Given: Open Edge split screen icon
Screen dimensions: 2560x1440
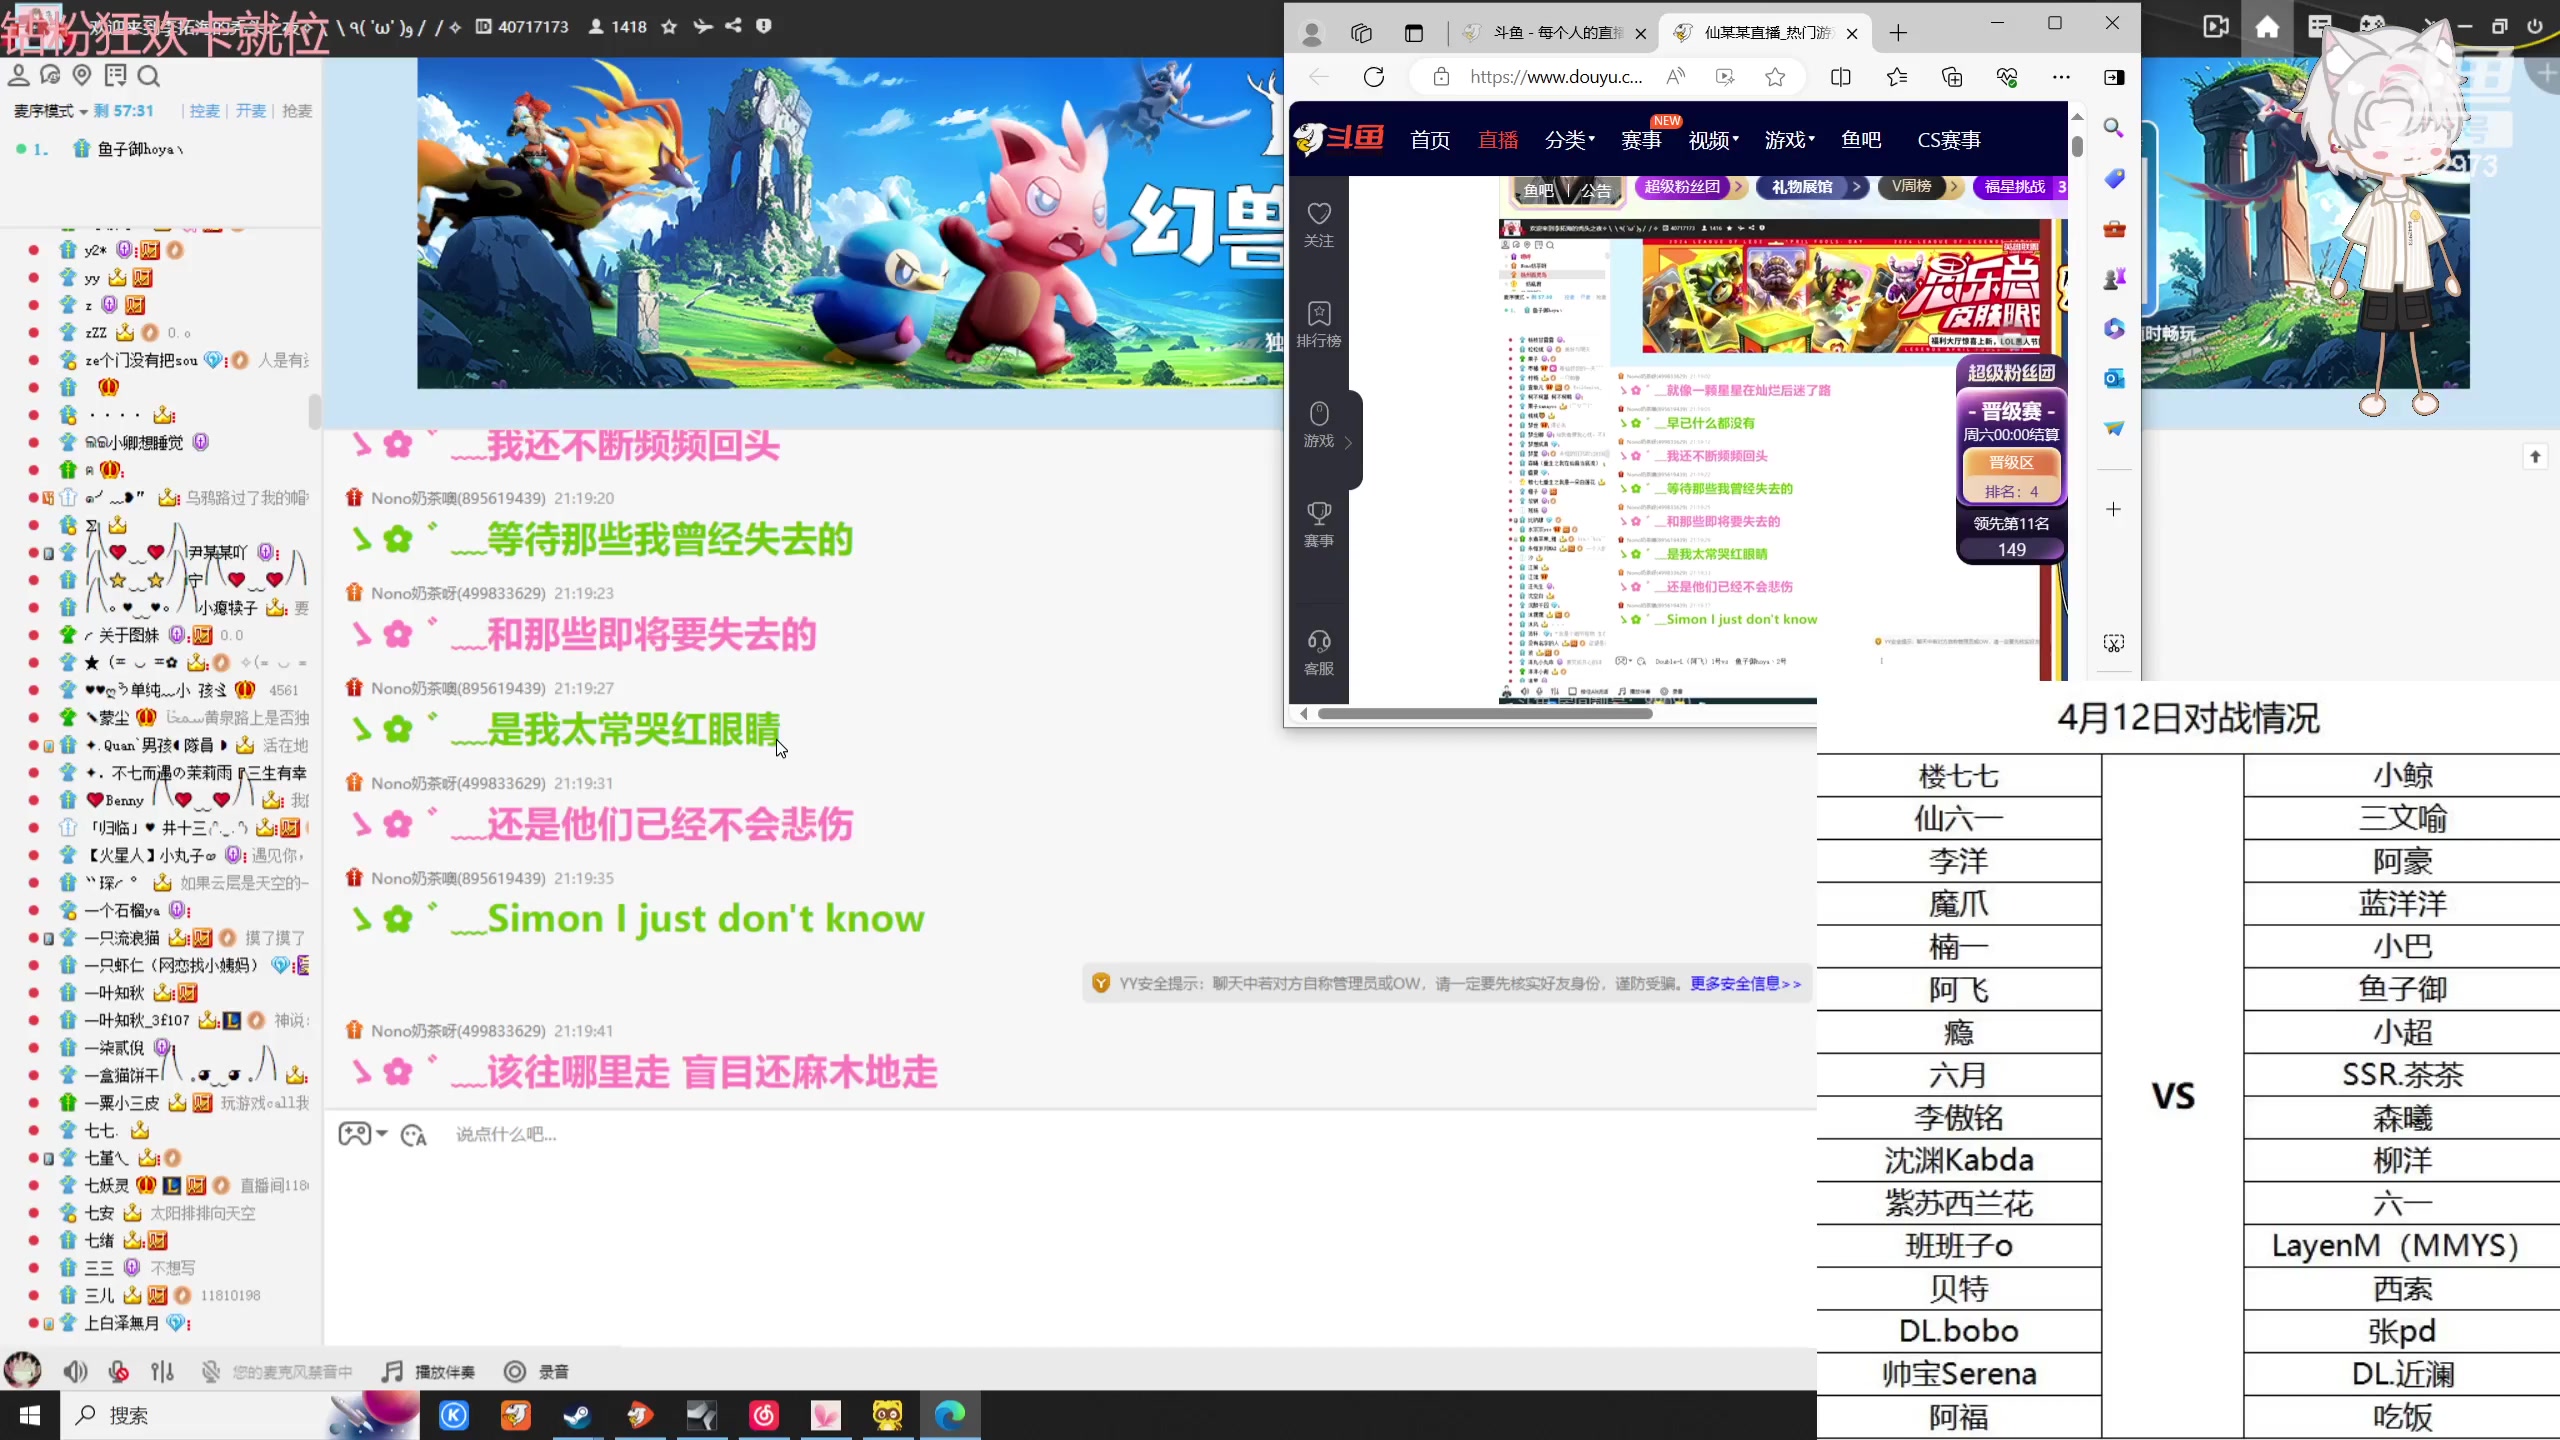Looking at the screenshot, I should tap(1840, 77).
